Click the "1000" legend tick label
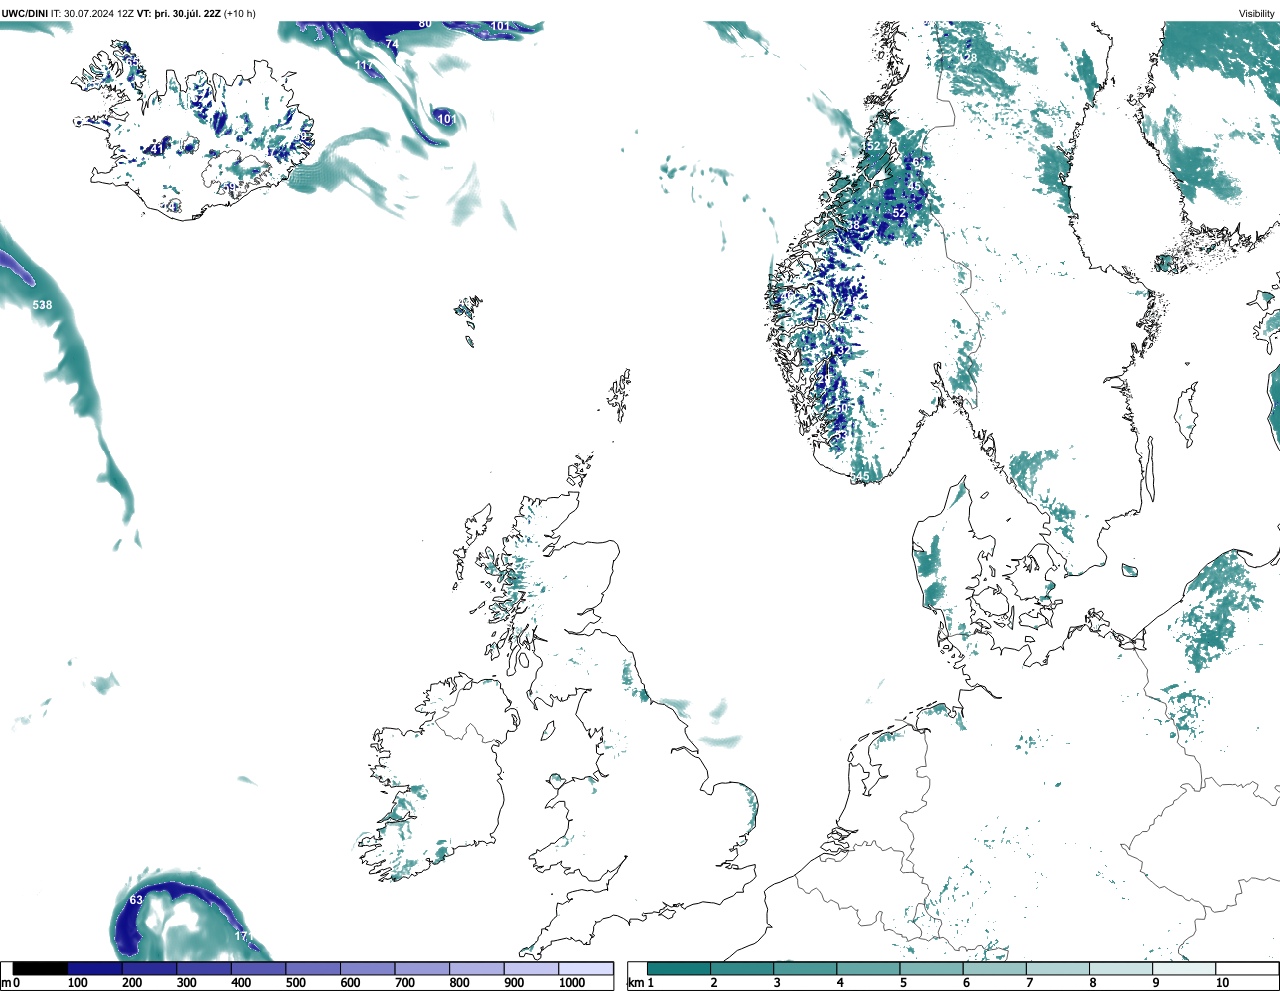The width and height of the screenshot is (1280, 991). pos(572,983)
